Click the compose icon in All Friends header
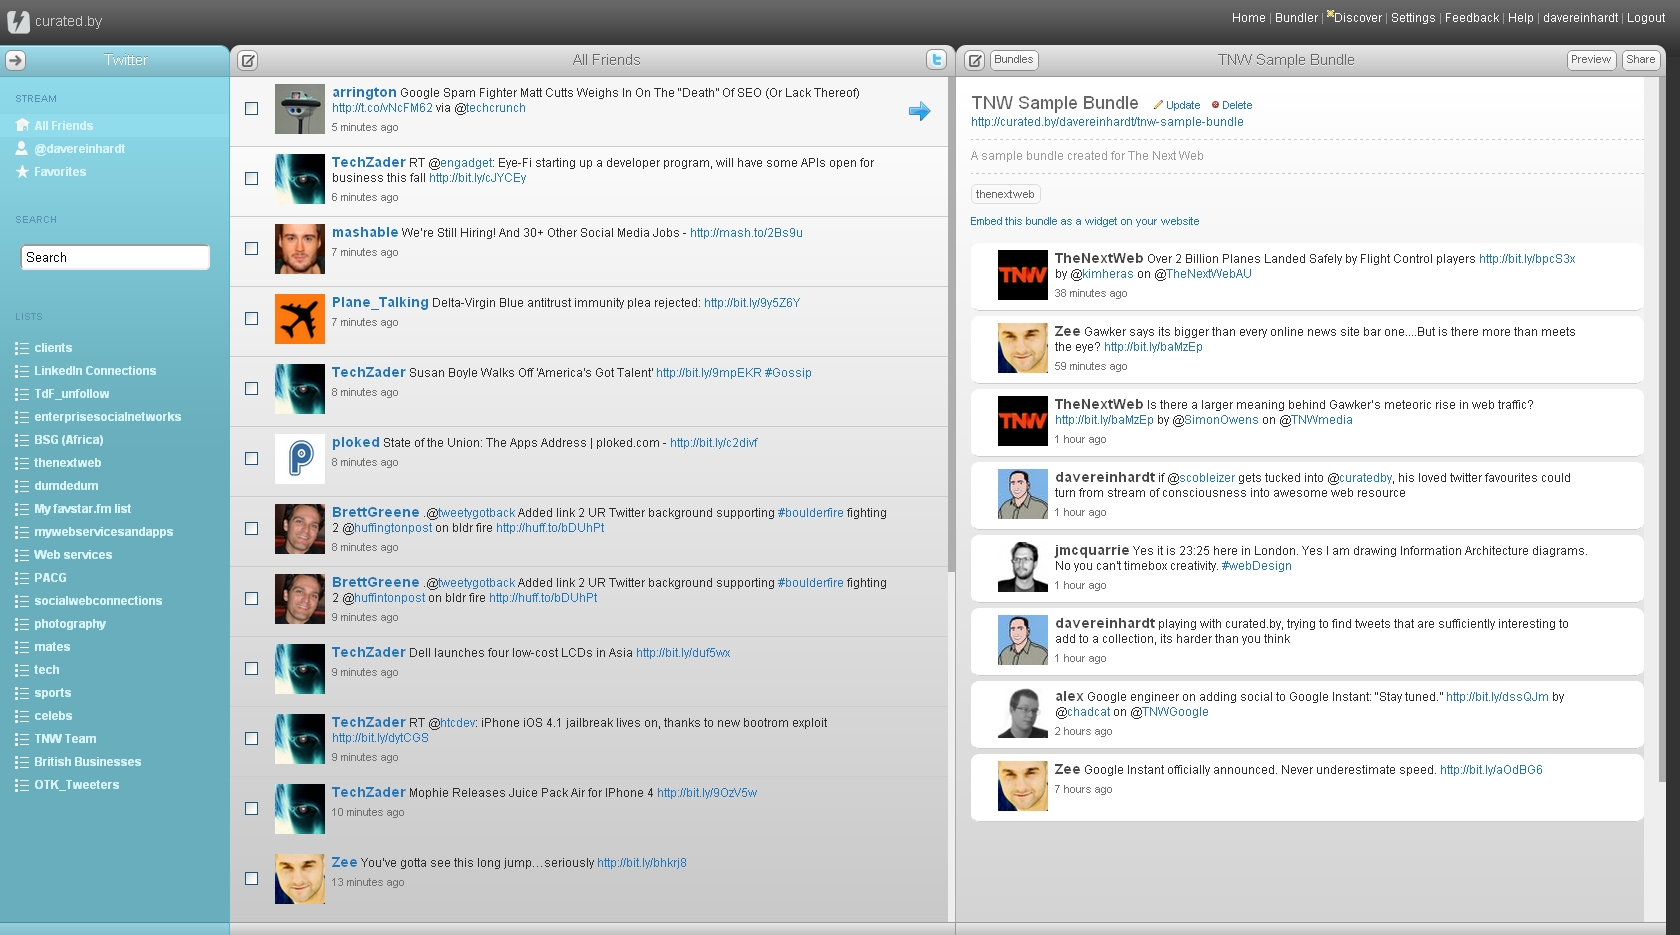 (x=248, y=60)
